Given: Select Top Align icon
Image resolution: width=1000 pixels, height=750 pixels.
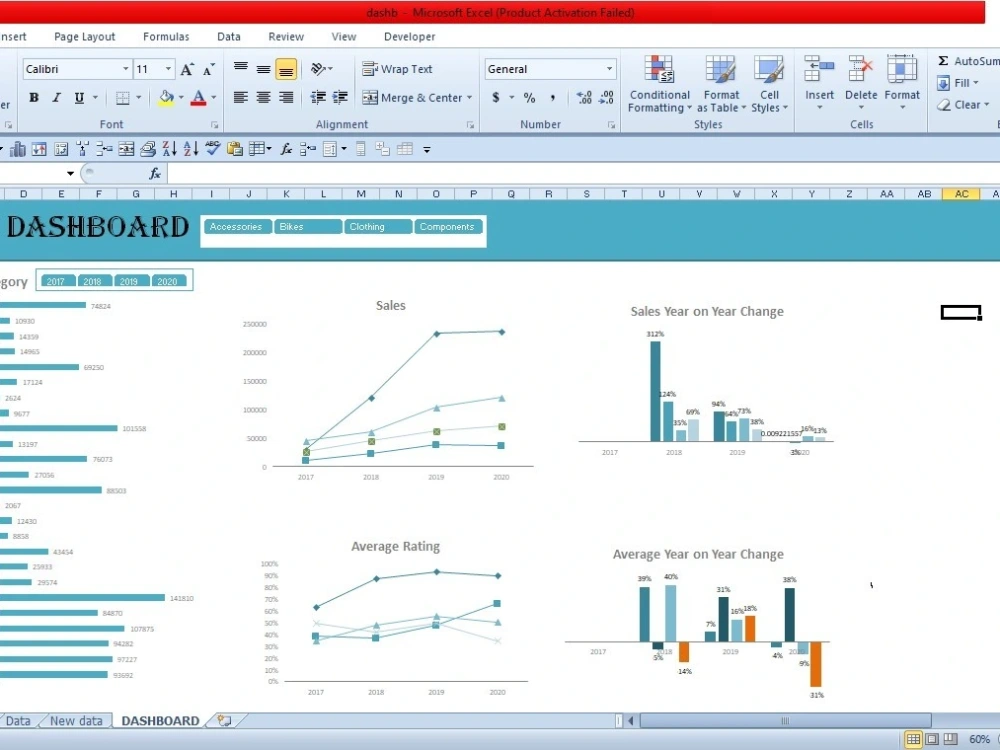Looking at the screenshot, I should 240,68.
